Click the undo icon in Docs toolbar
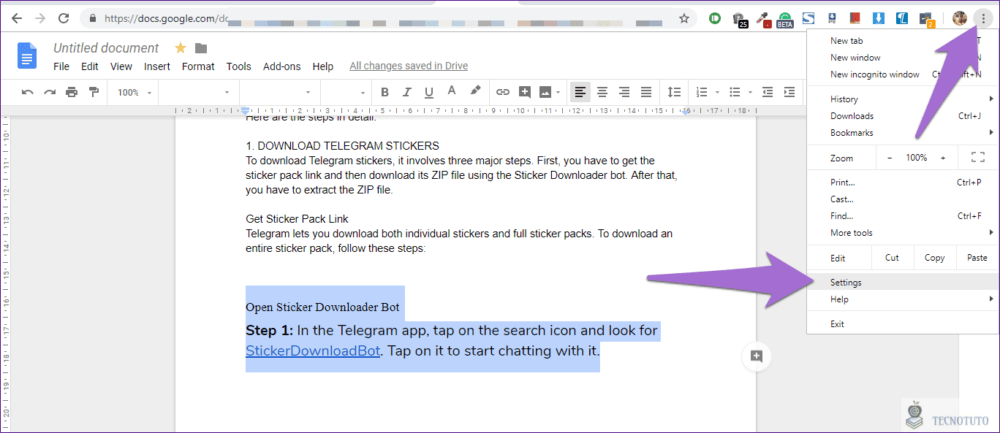This screenshot has width=1000, height=433. point(27,92)
